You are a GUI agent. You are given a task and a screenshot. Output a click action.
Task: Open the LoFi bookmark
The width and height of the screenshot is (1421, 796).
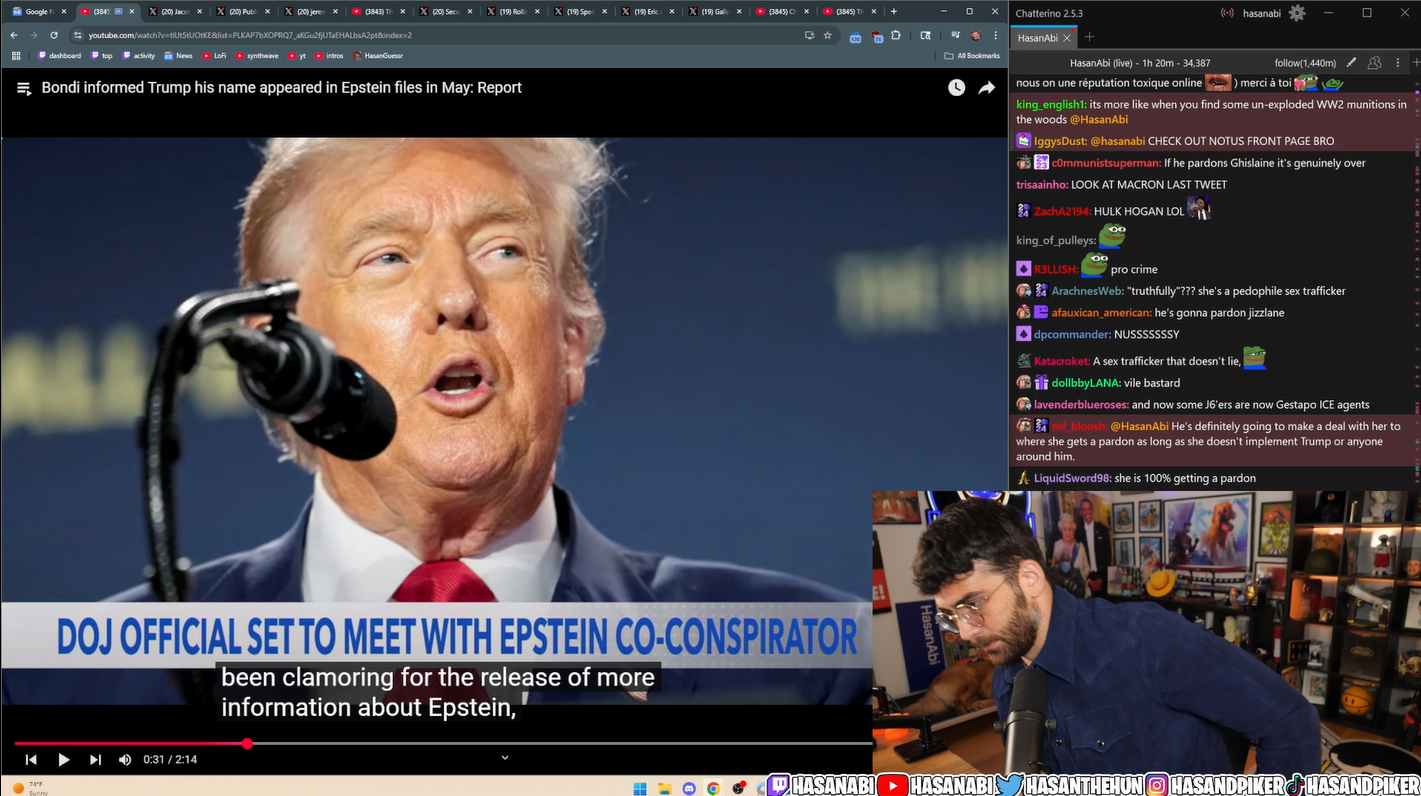tap(214, 56)
